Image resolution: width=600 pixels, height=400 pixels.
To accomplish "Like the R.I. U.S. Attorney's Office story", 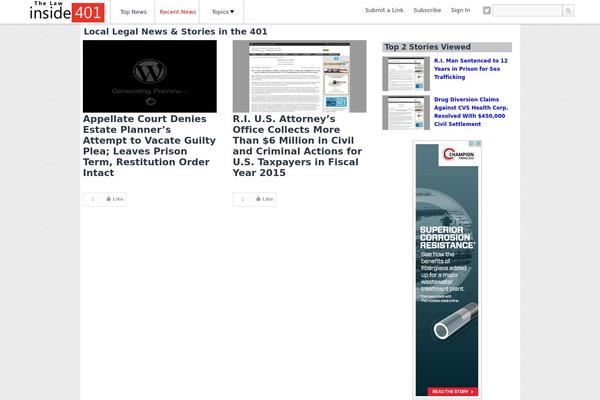I will (x=264, y=199).
